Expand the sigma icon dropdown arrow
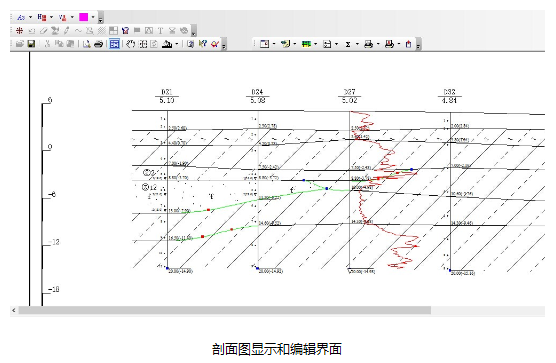The image size is (556, 363). pyautogui.click(x=357, y=44)
